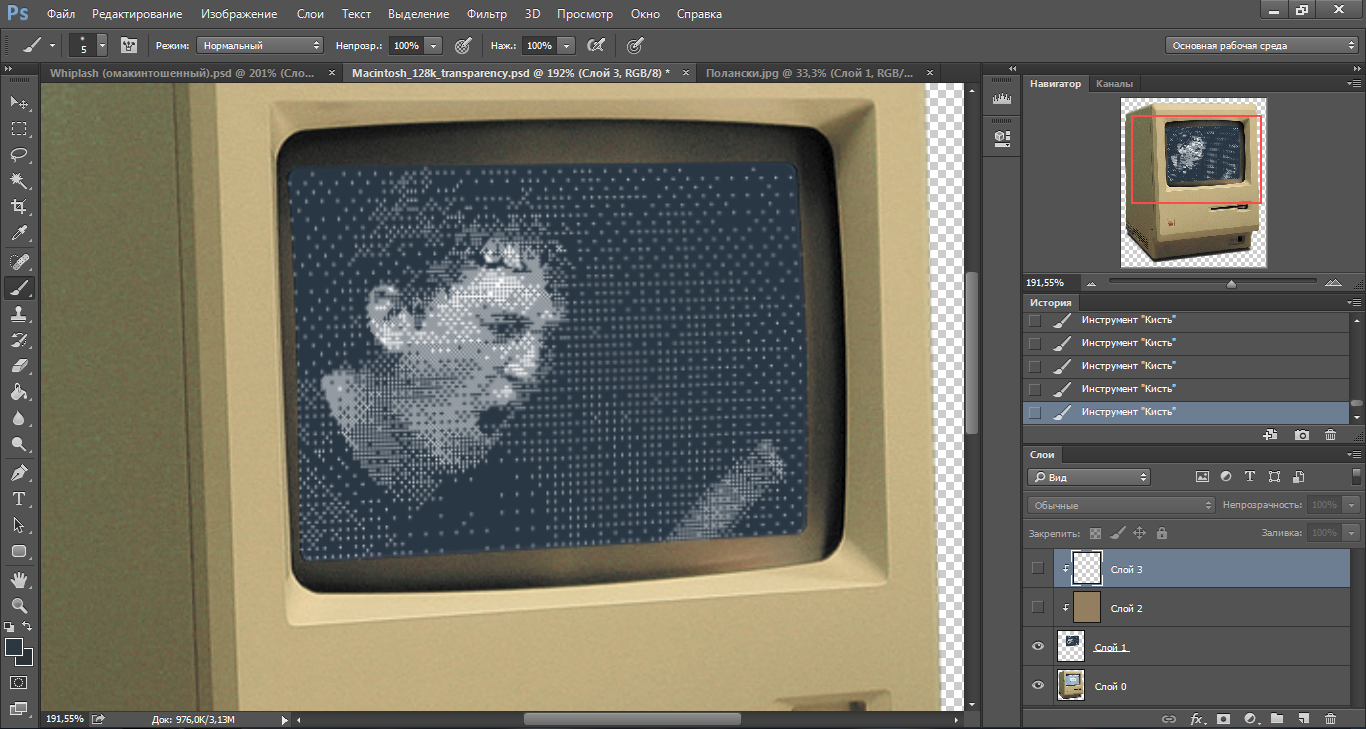This screenshot has width=1366, height=729.
Task: Toggle Quick Mask mode
Action: pos(19,682)
